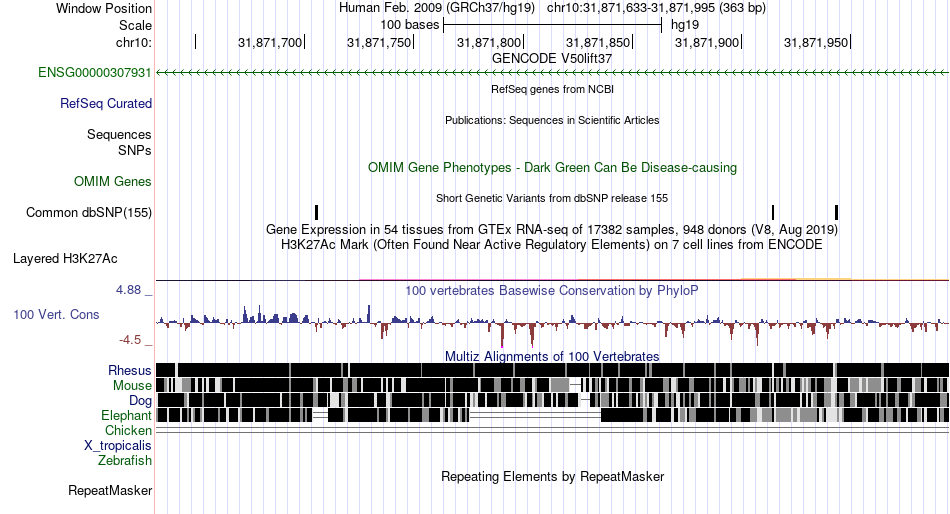This screenshot has height=514, width=950.
Task: Click the leftmost dbSNP variant marker
Action: tap(316, 212)
